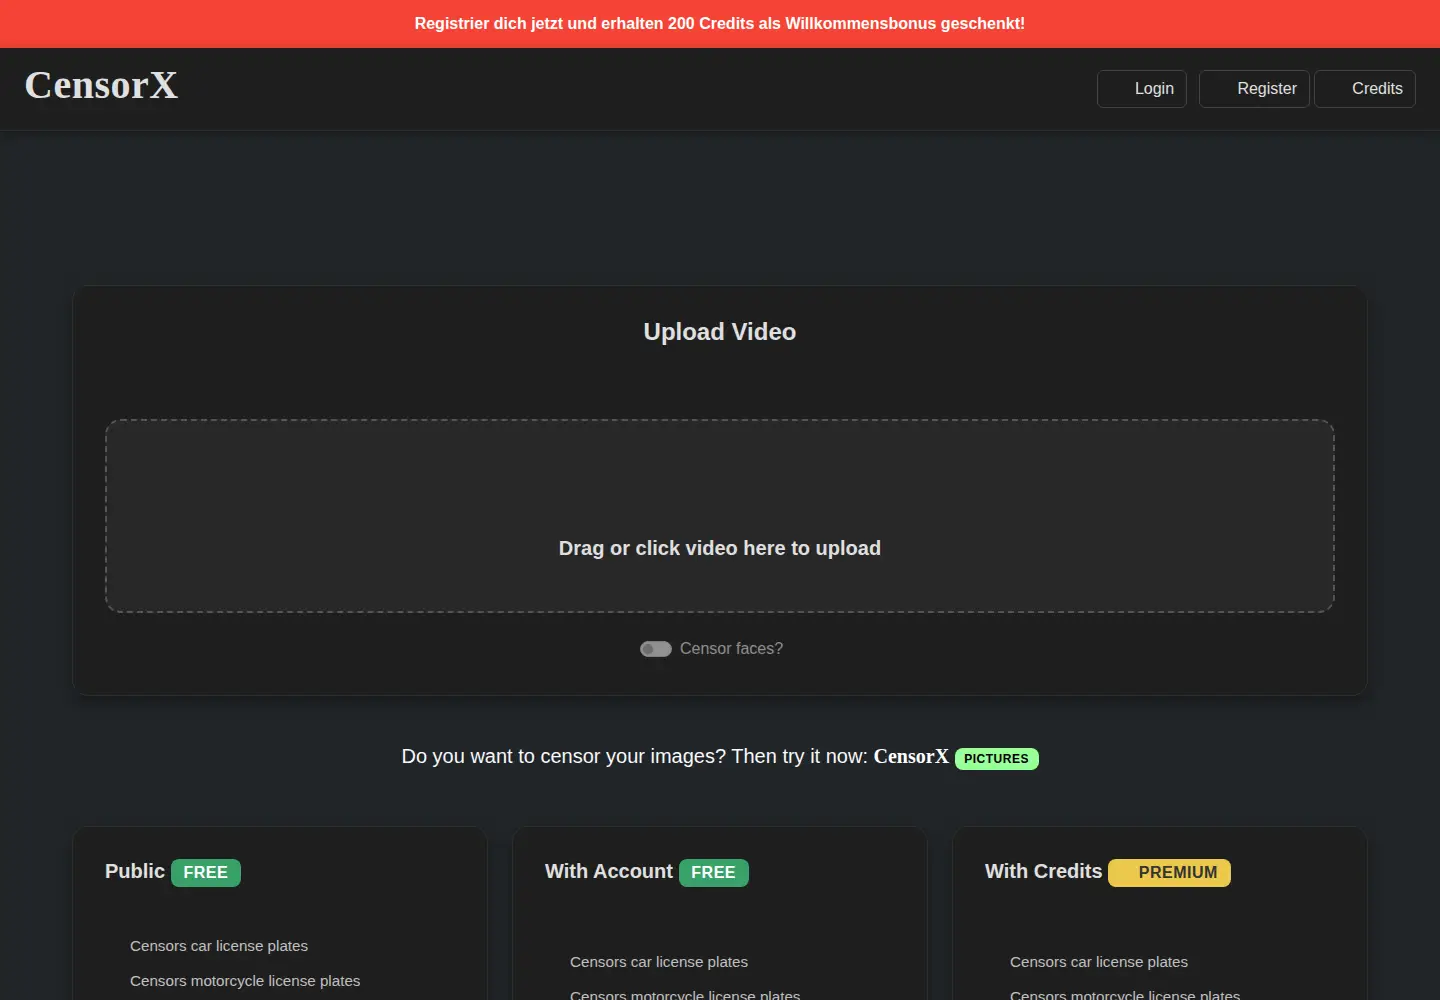Open the Login page
This screenshot has width=1440, height=1000.
tap(1142, 89)
